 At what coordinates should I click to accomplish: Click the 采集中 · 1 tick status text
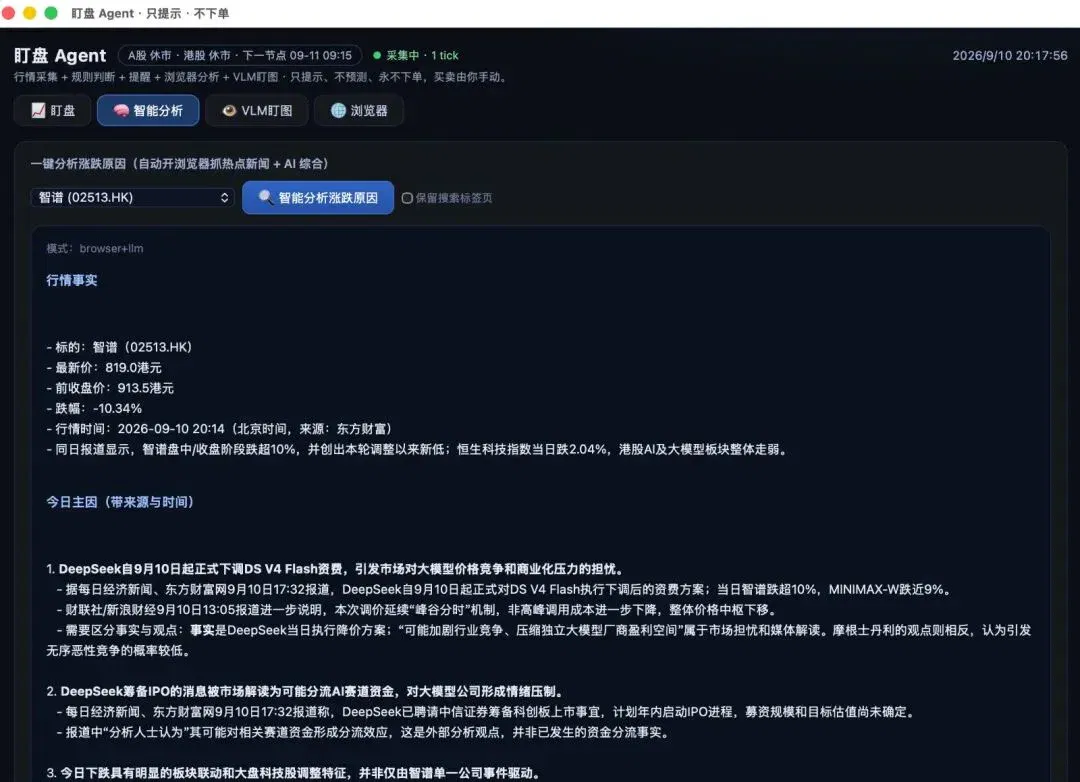point(422,55)
